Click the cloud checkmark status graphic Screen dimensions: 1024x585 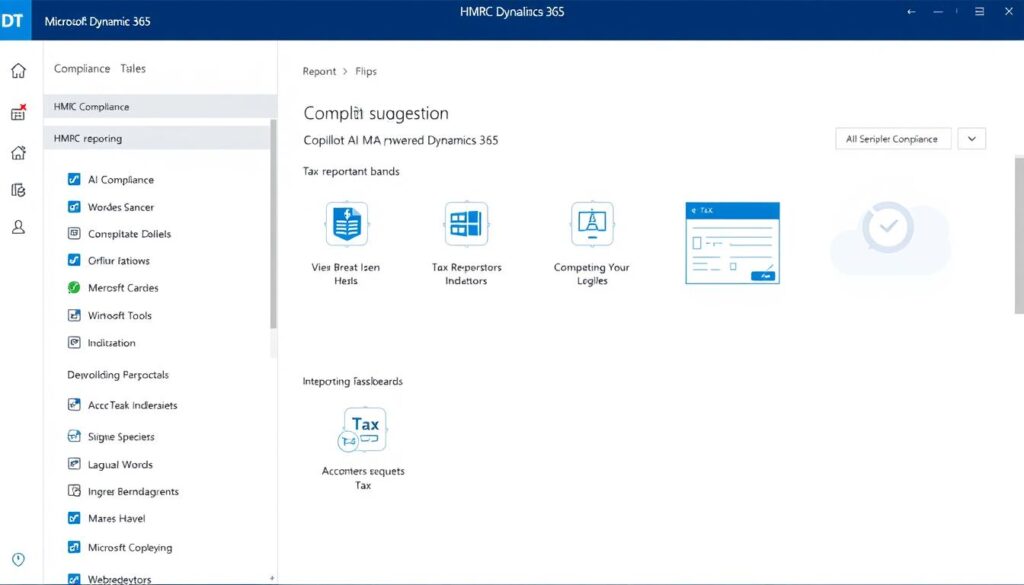[889, 238]
